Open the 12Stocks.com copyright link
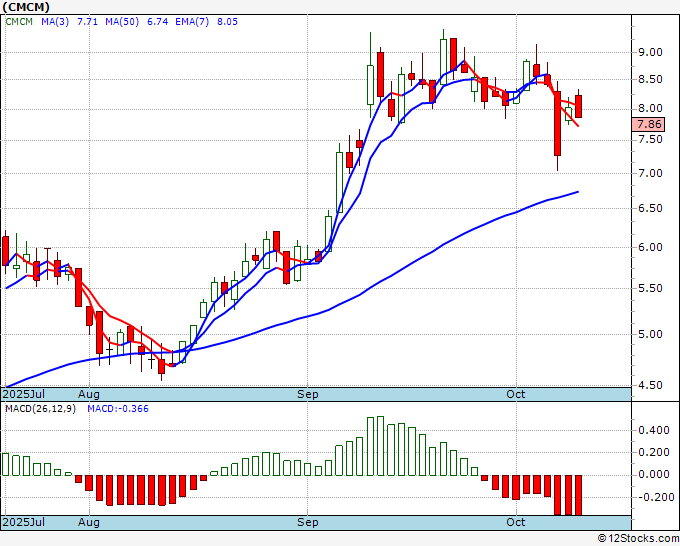The image size is (680, 546). [638, 539]
